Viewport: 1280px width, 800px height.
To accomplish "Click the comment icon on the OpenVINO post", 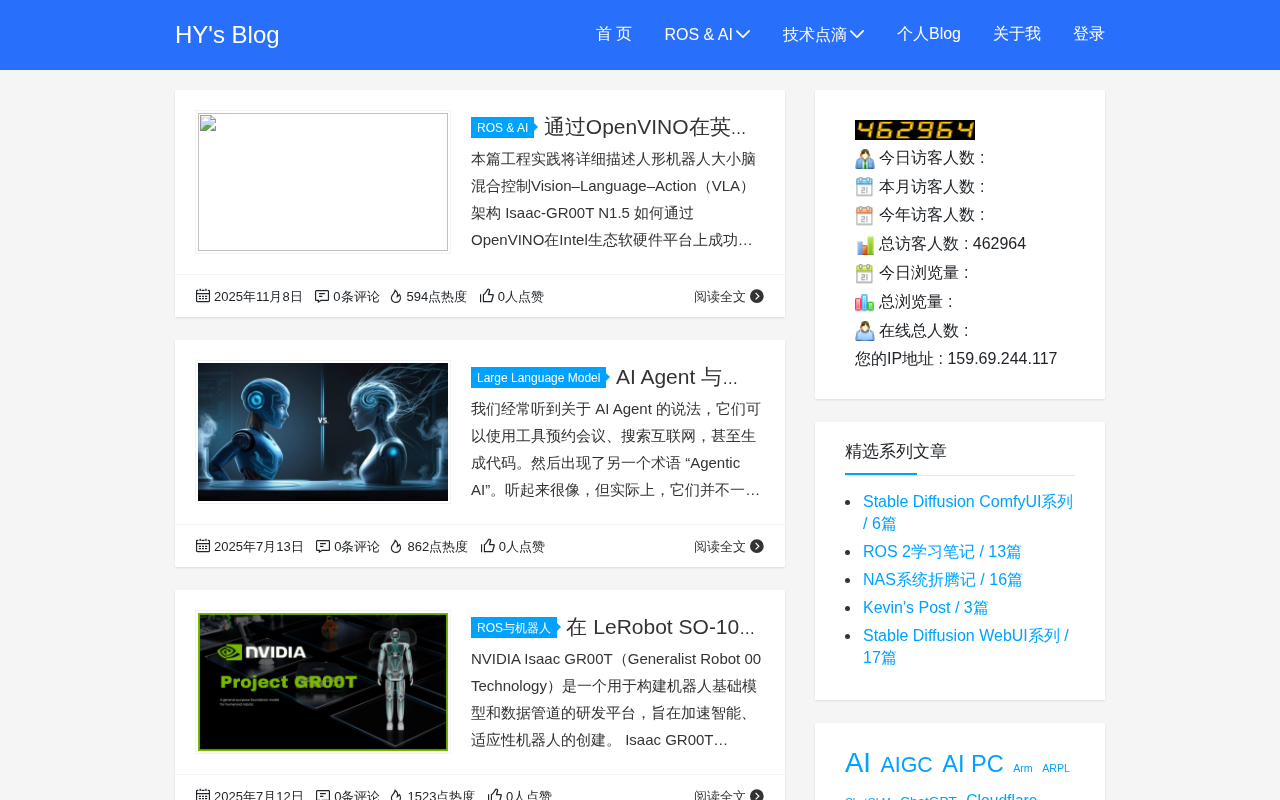I will point(322,296).
